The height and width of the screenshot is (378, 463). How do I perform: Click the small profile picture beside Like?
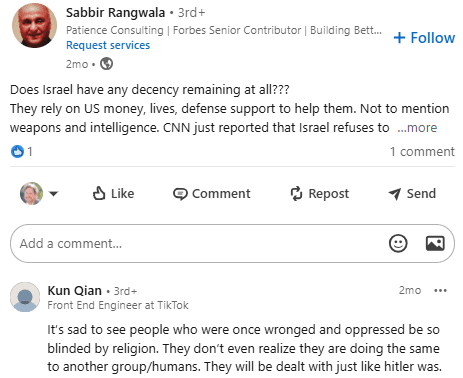pos(31,193)
